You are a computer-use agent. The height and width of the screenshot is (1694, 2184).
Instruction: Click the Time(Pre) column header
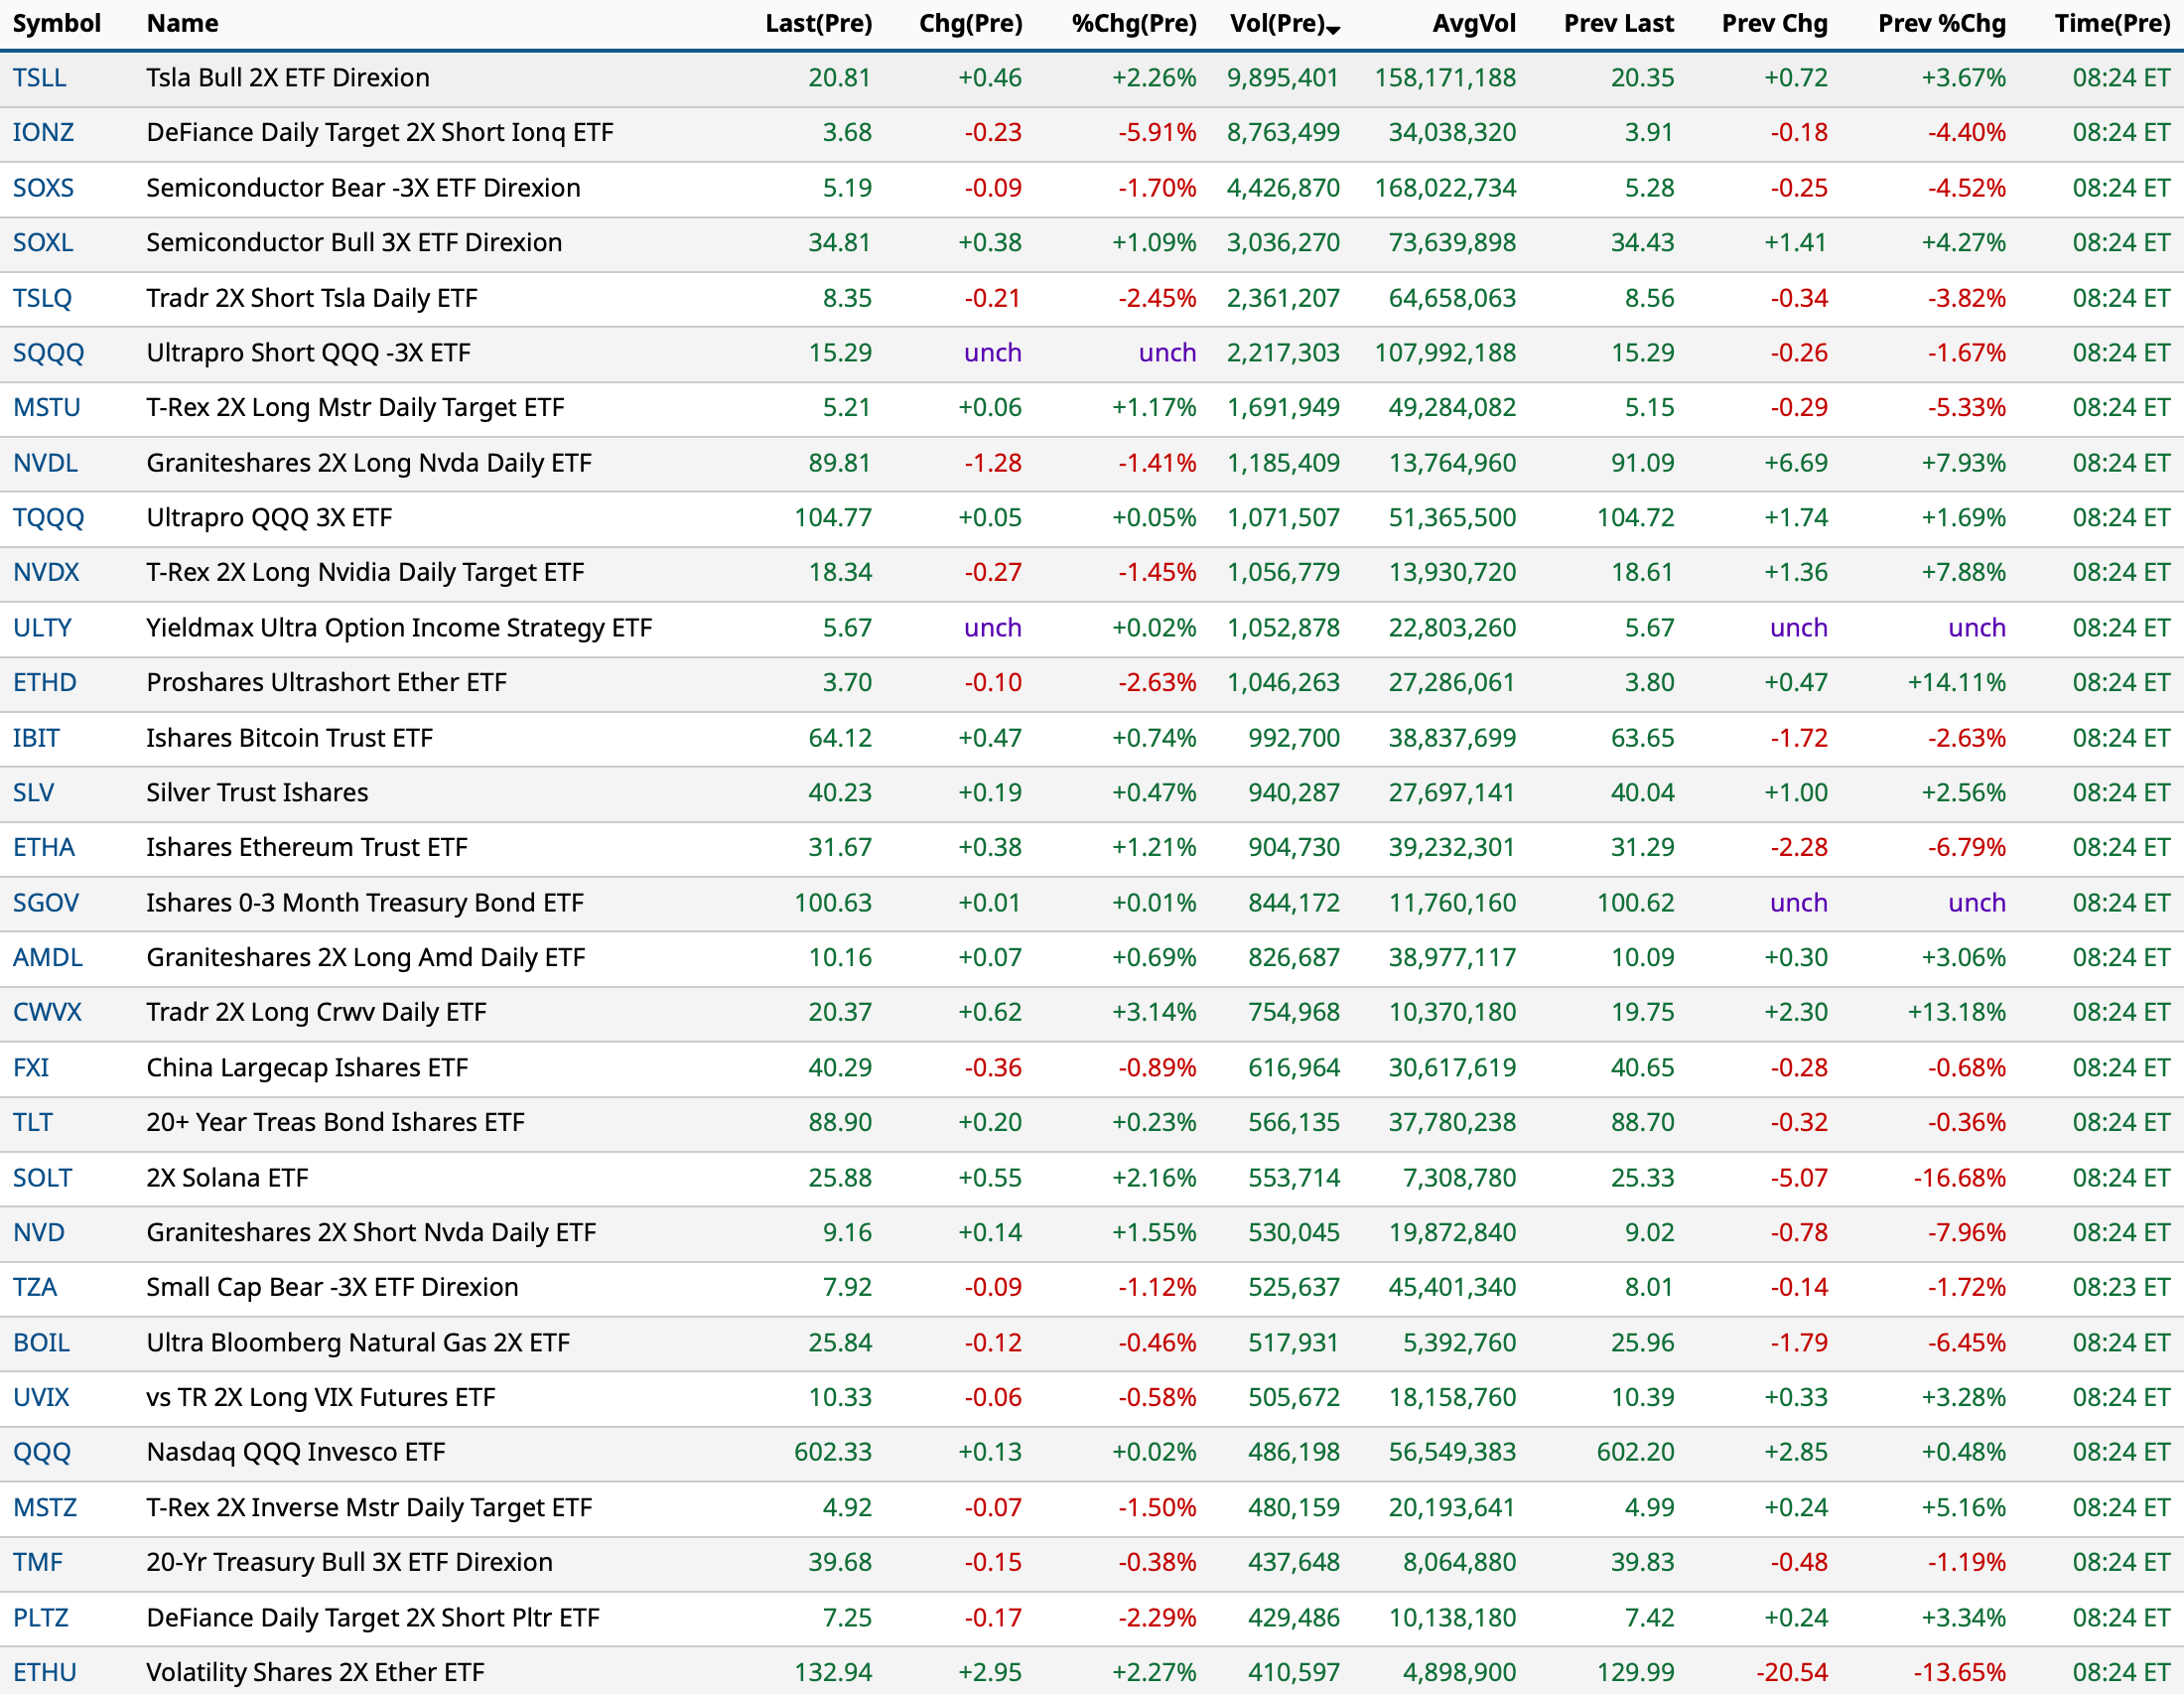pos(2111,23)
